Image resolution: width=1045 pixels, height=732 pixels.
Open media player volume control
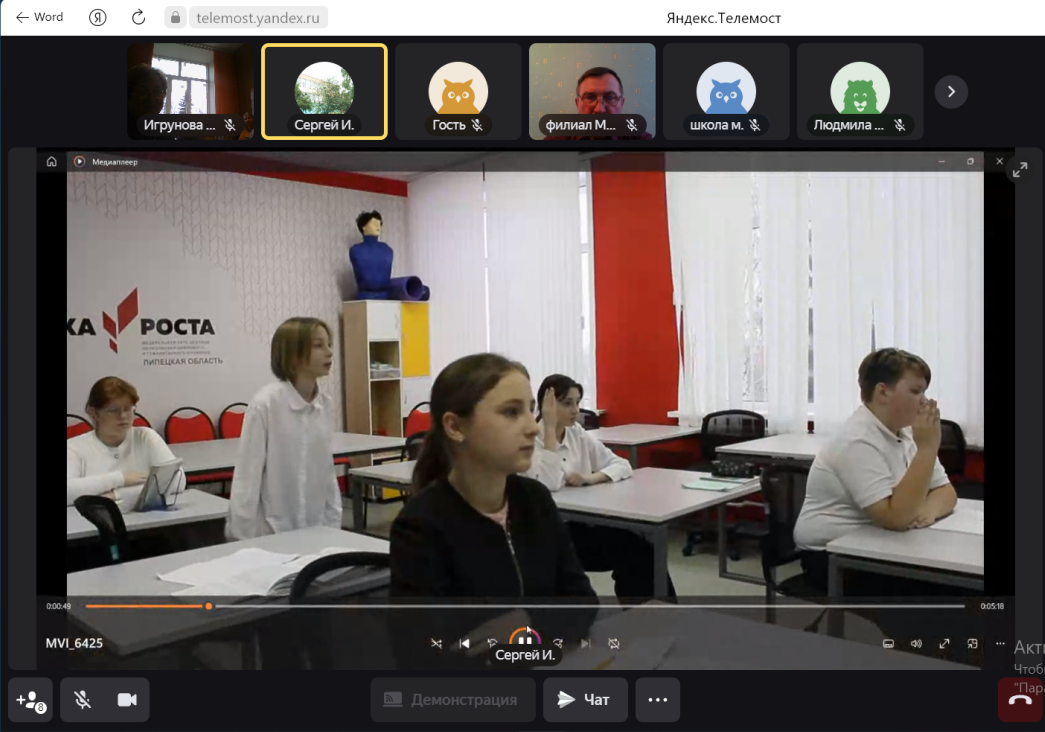916,643
